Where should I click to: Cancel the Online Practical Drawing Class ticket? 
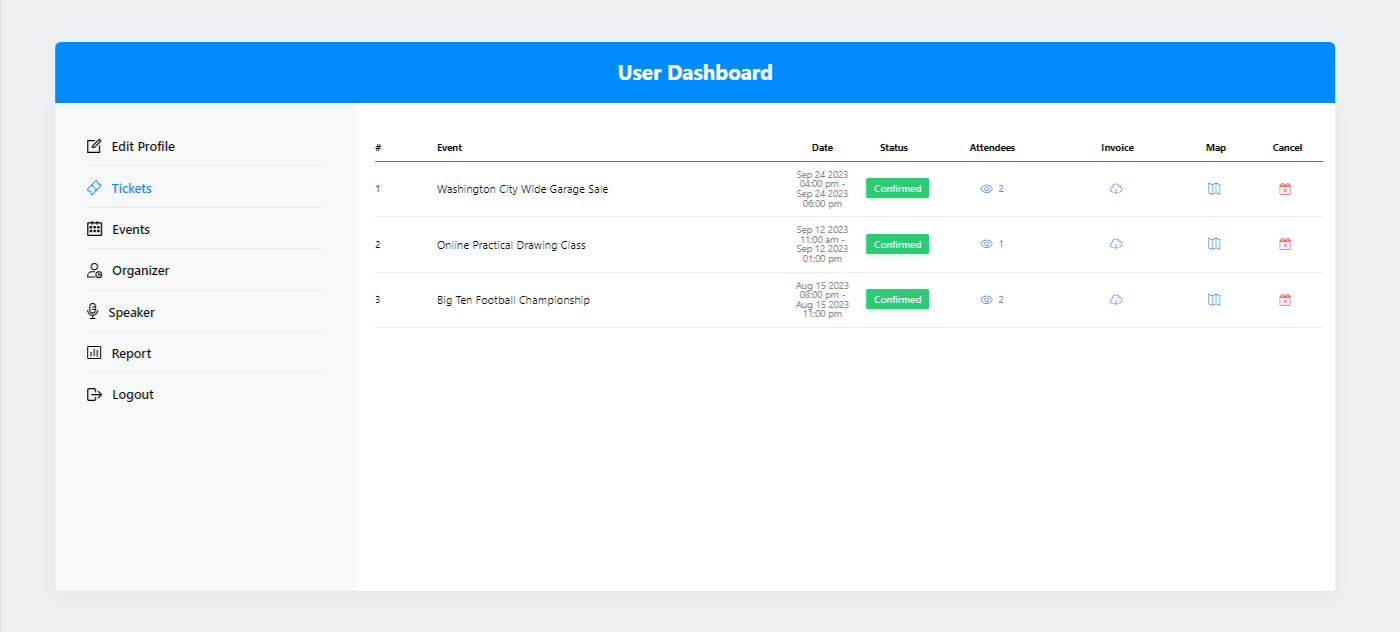coord(1285,244)
